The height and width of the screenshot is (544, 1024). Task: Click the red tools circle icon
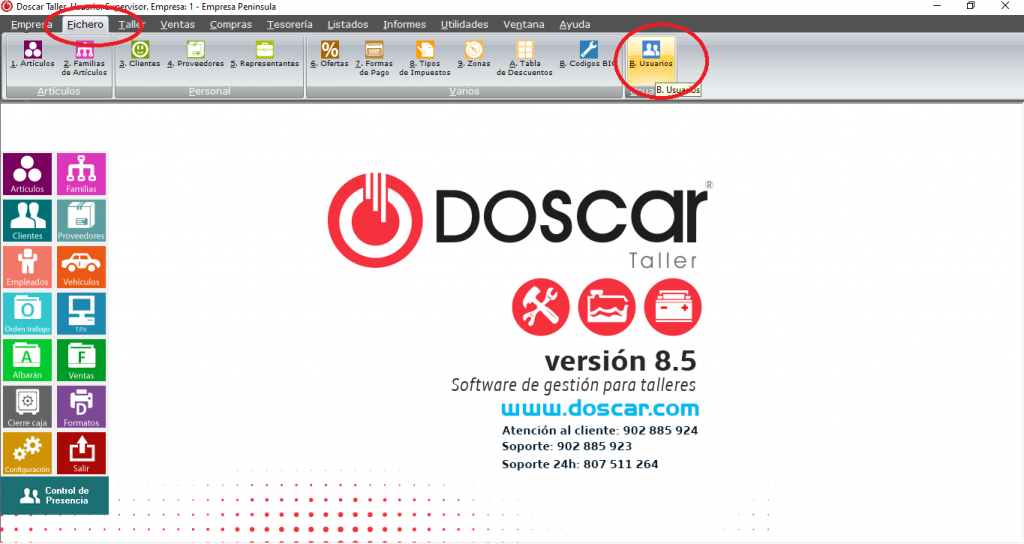tap(541, 307)
